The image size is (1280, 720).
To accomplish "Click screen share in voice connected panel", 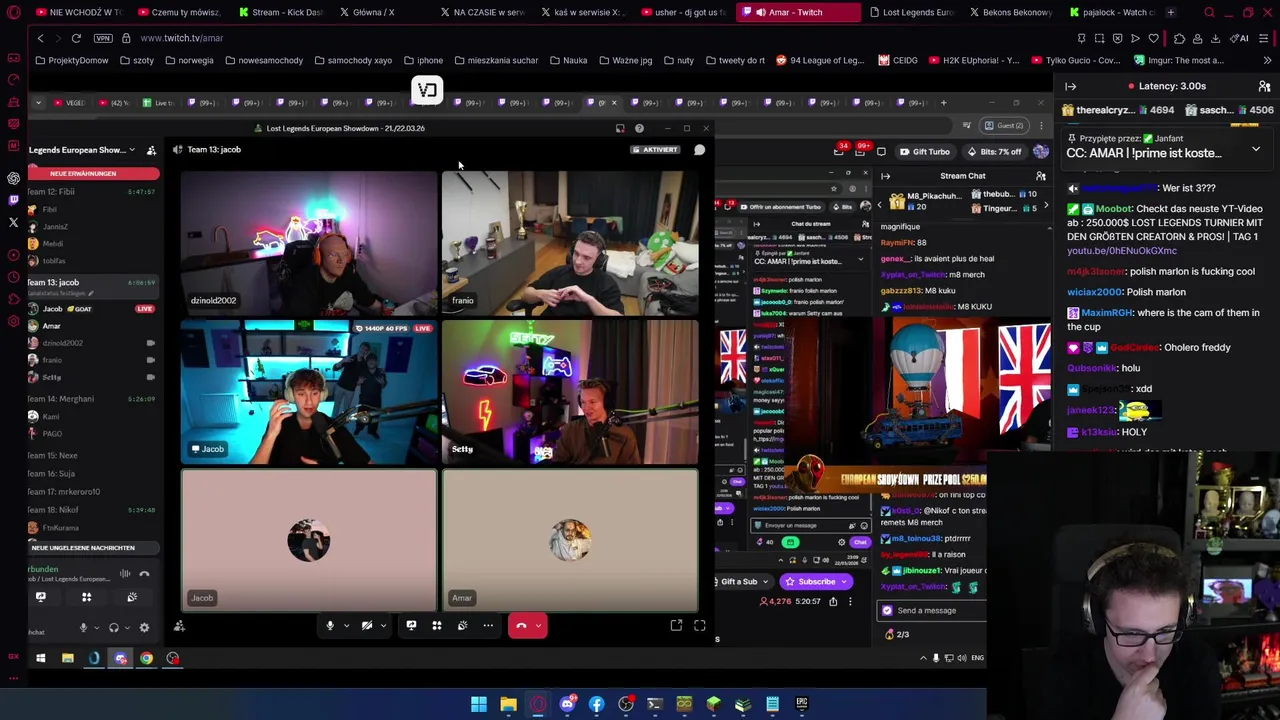I will click(41, 597).
